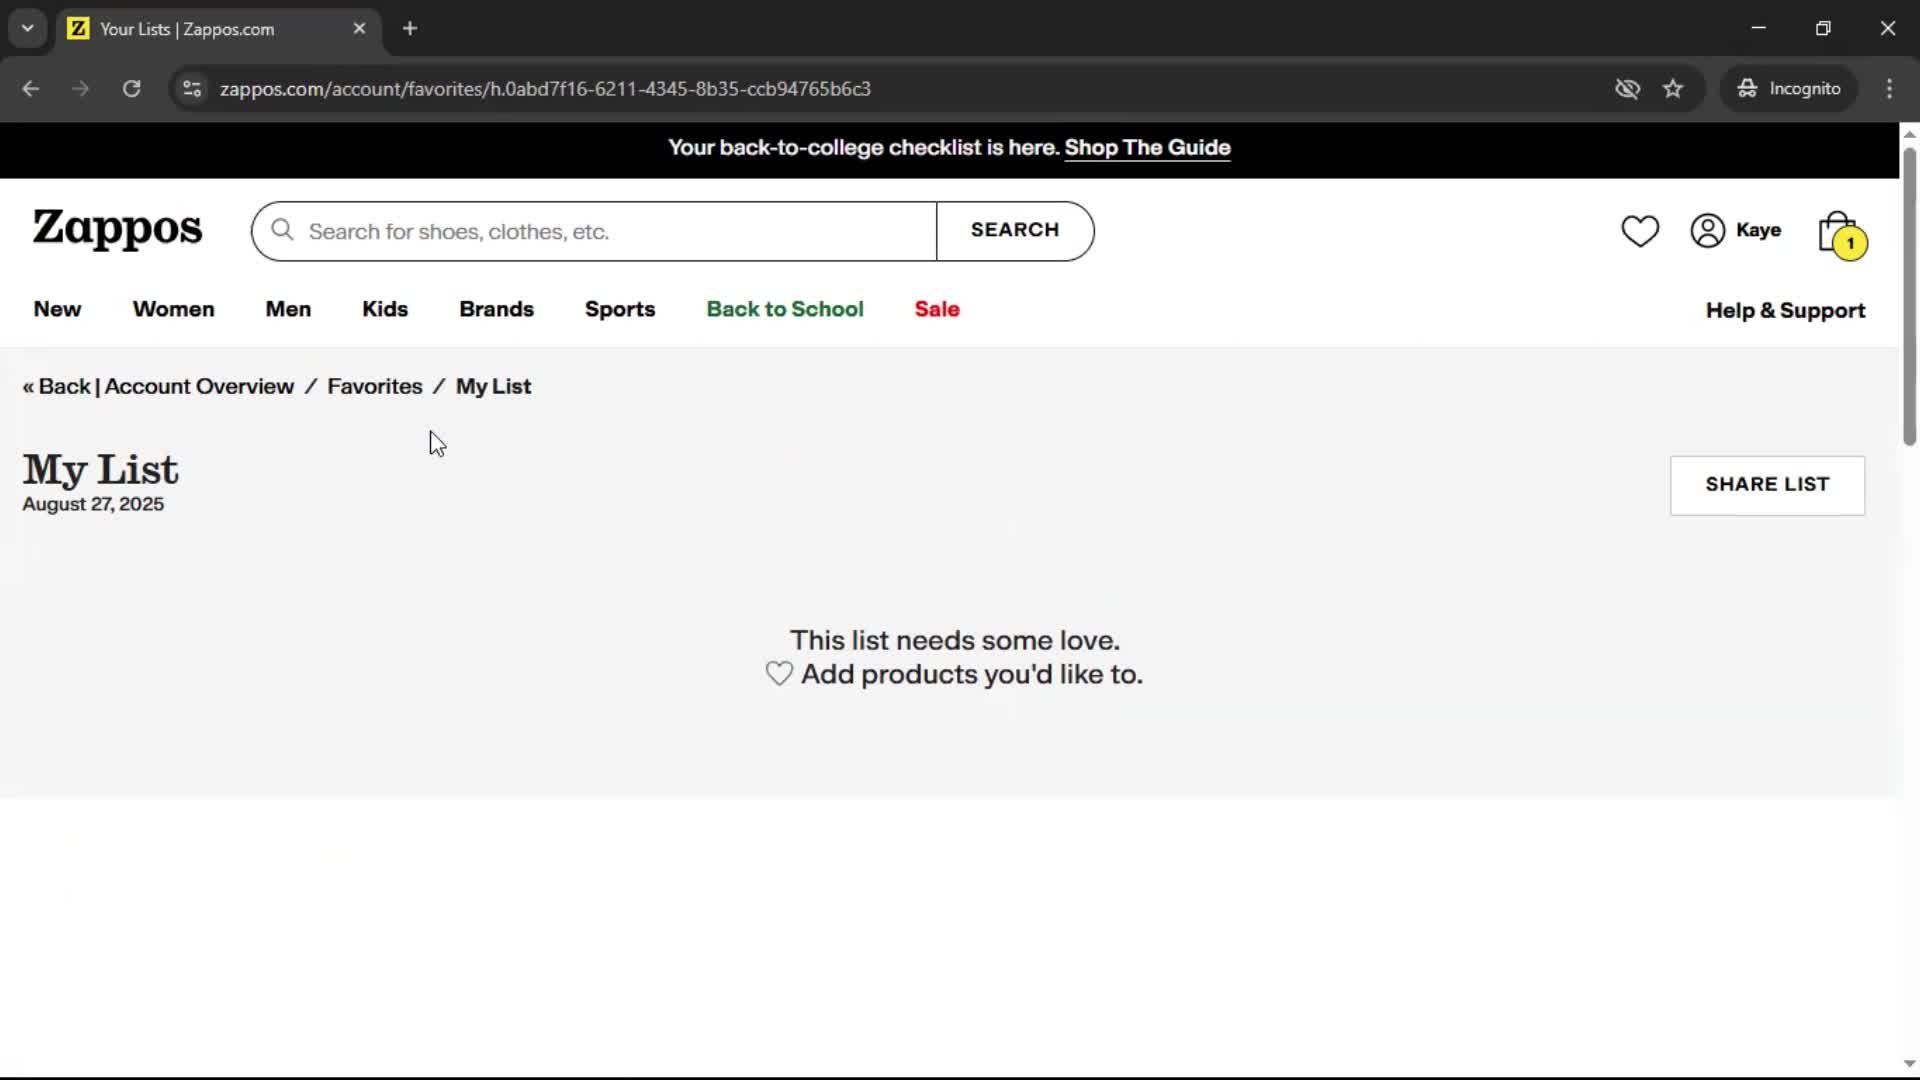Screen dimensions: 1920x1080
Task: Click the address bar URL
Action: click(x=545, y=88)
